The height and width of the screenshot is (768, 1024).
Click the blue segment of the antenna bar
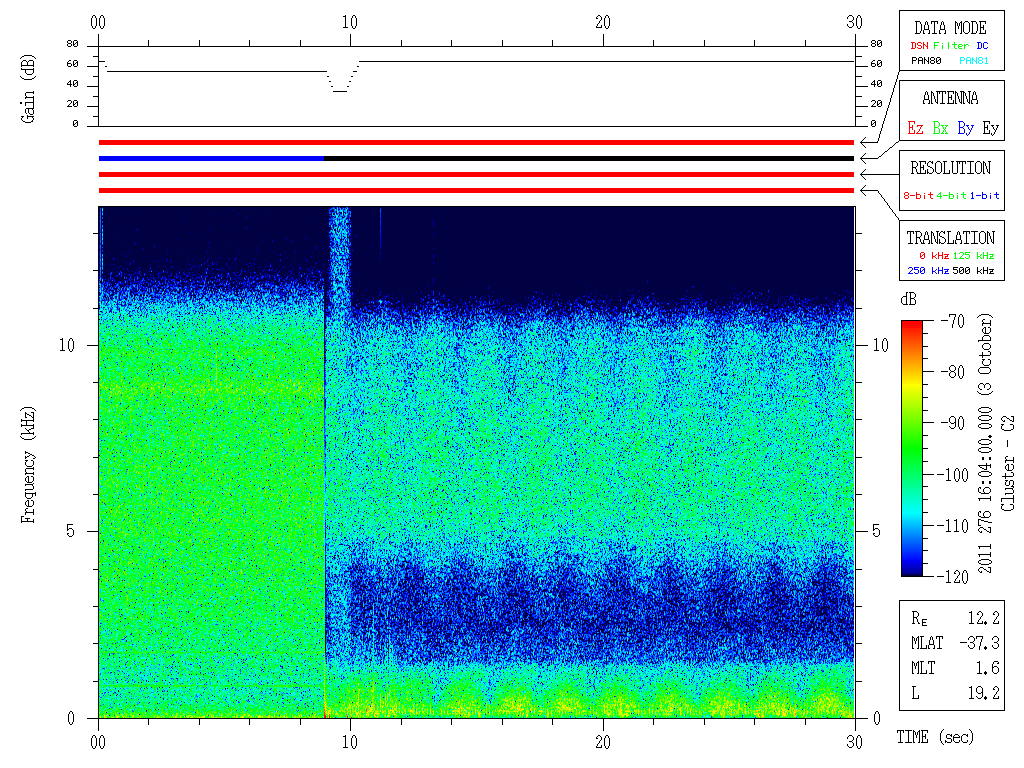[x=211, y=158]
